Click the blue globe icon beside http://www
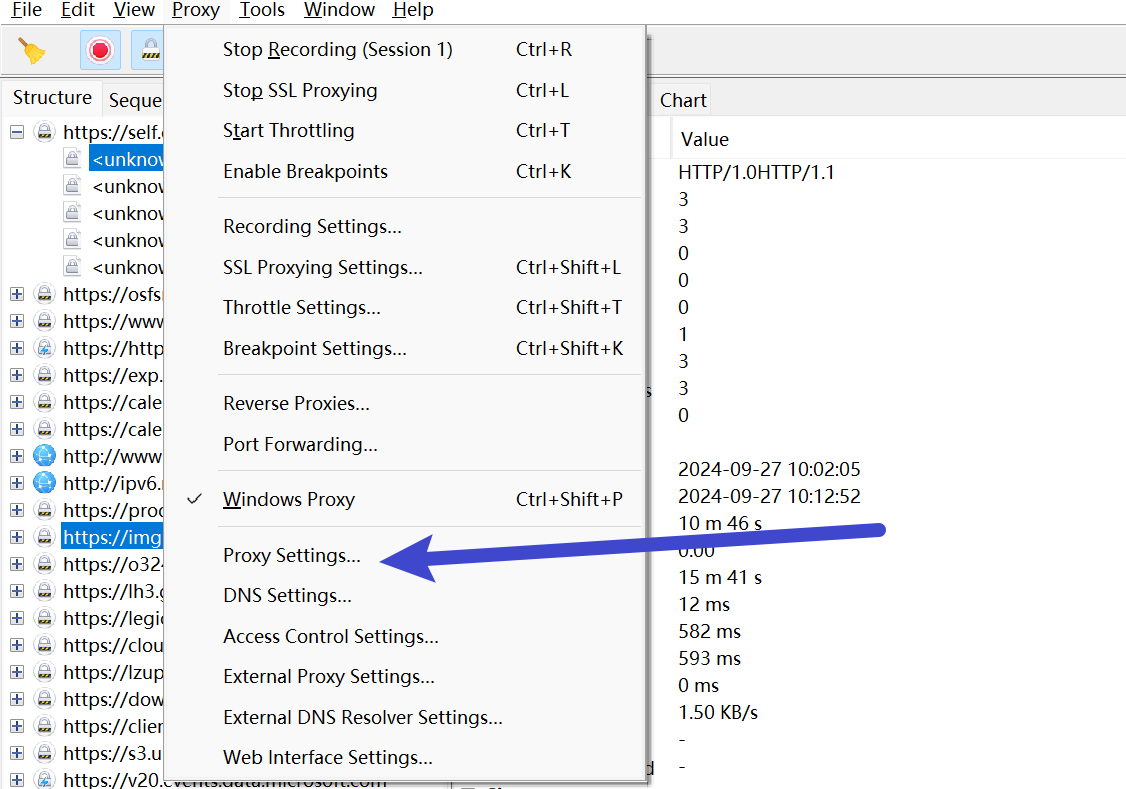 coord(45,456)
